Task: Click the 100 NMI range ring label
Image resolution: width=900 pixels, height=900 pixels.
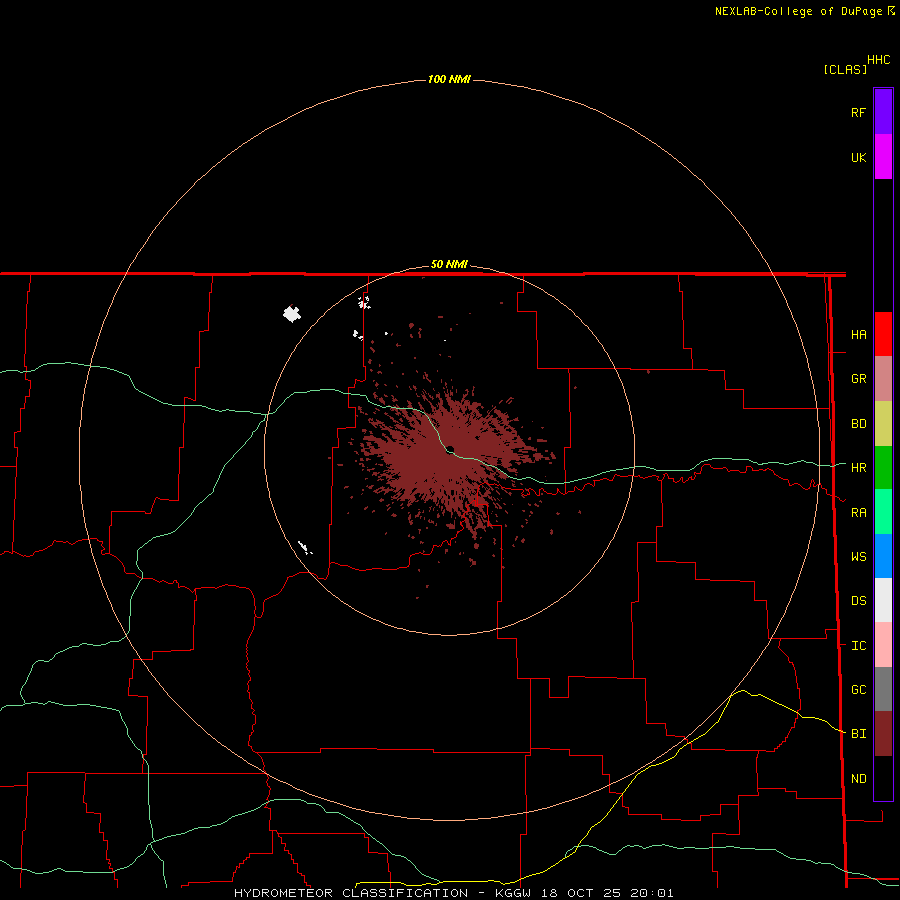Action: click(x=449, y=79)
